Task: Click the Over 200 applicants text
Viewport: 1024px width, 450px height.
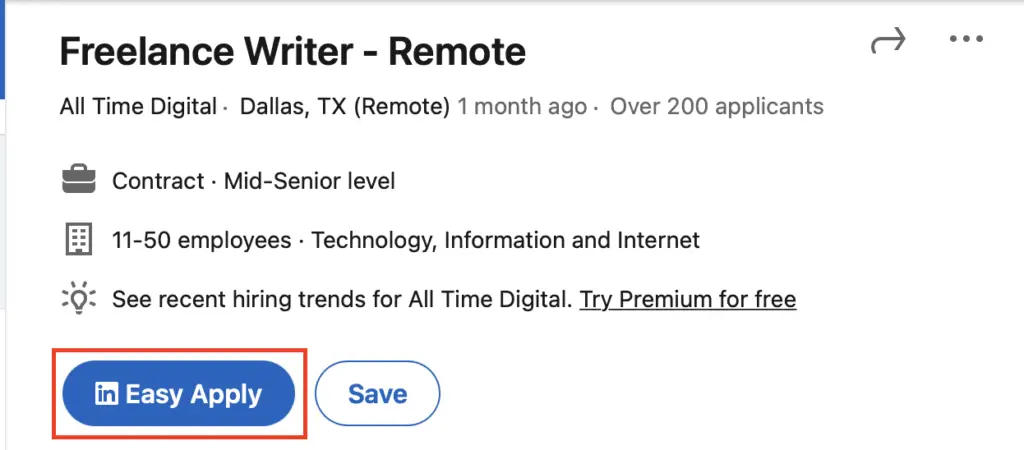Action: 717,106
